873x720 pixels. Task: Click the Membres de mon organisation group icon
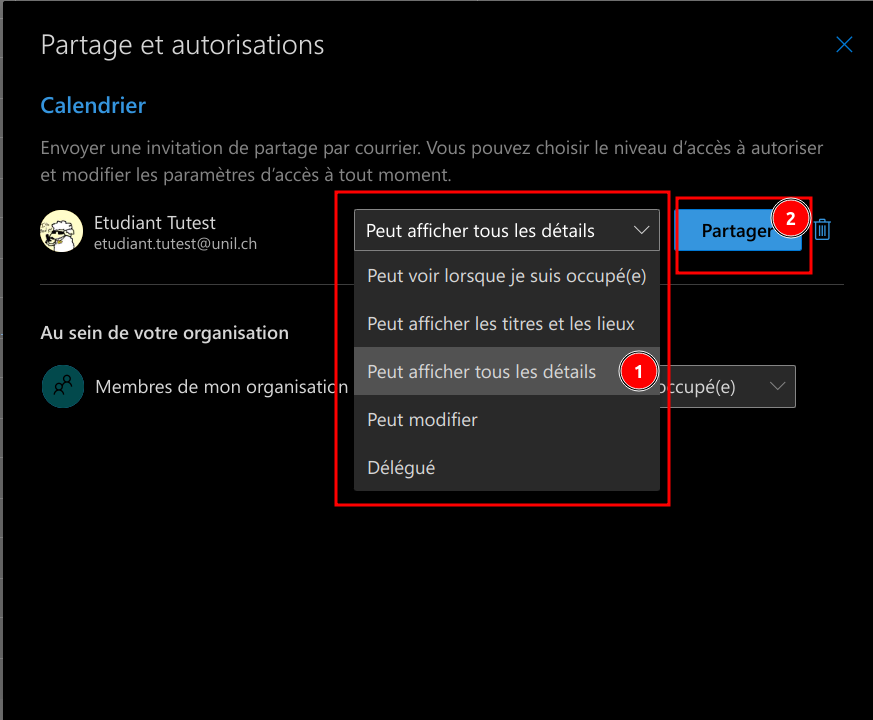(62, 386)
